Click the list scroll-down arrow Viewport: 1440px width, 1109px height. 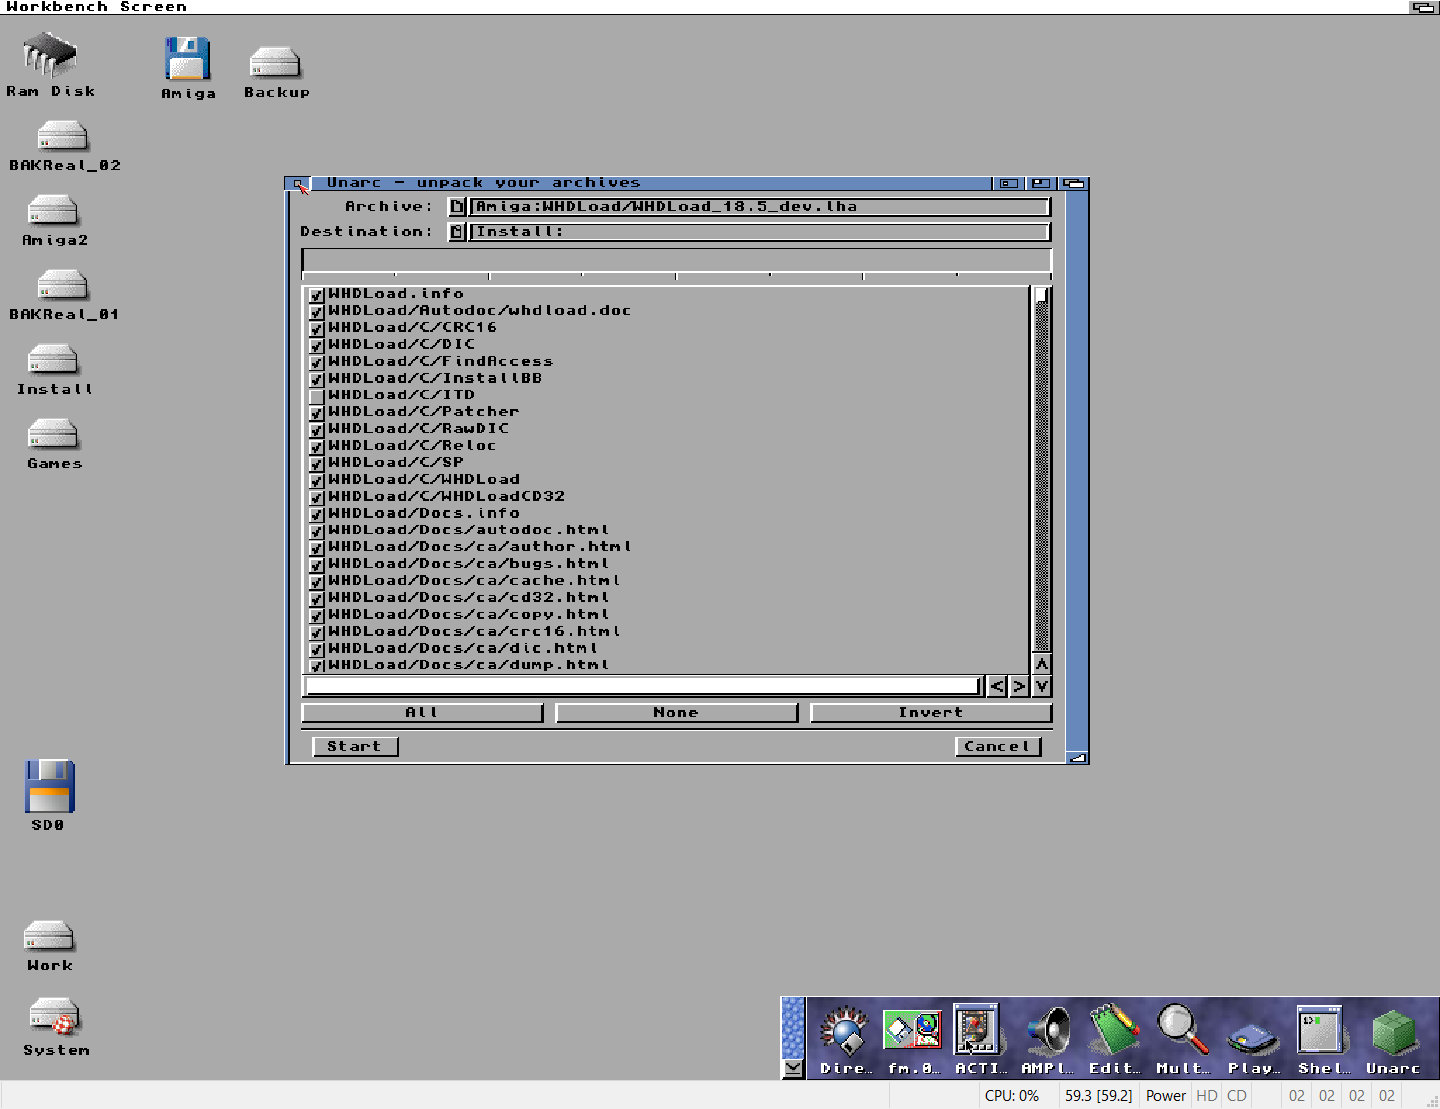[1042, 686]
